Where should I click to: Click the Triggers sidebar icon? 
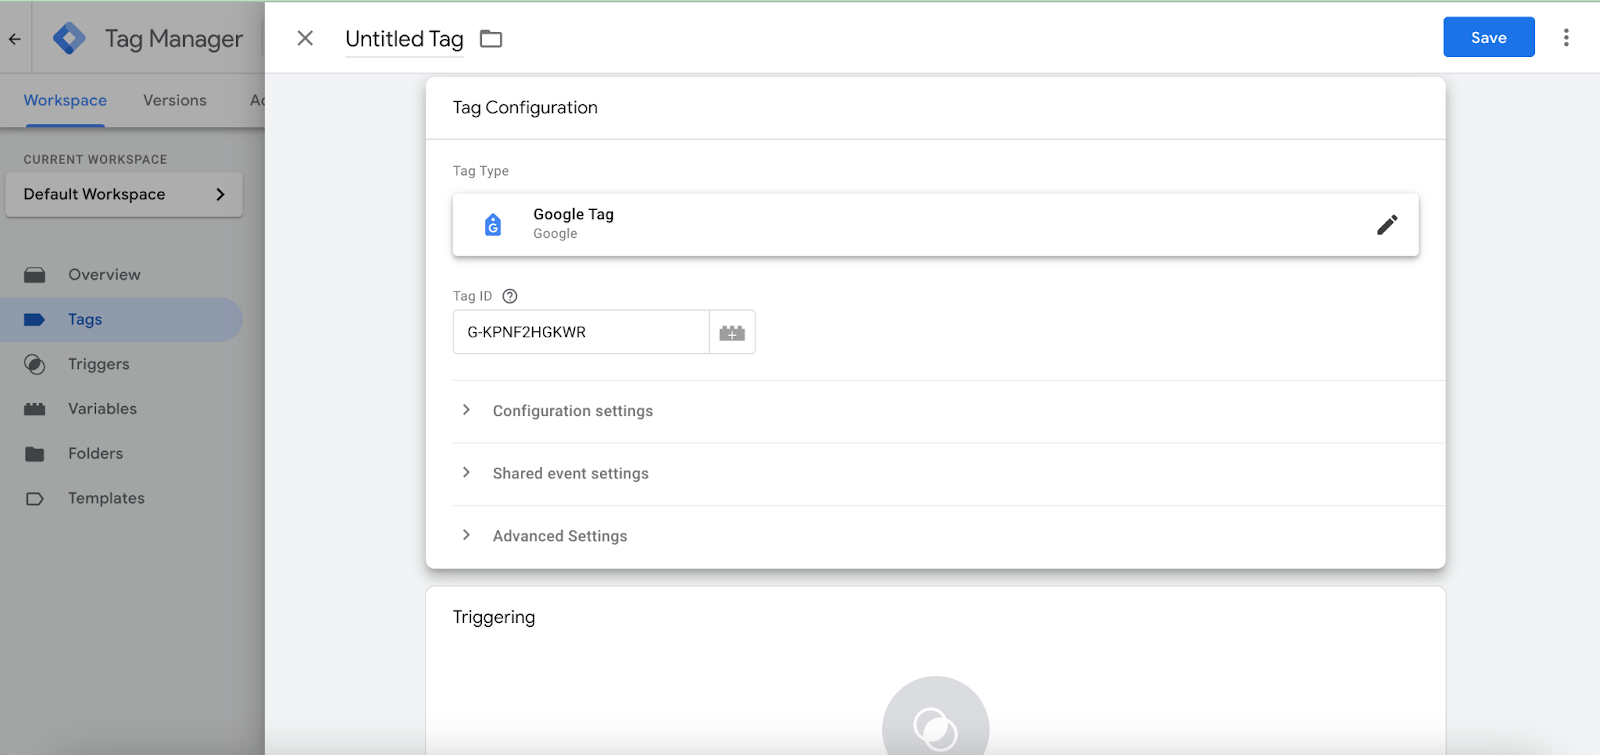tap(35, 365)
